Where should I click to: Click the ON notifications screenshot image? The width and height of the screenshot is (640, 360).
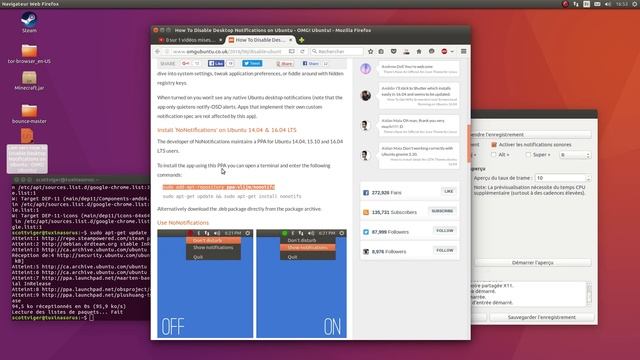point(301,284)
